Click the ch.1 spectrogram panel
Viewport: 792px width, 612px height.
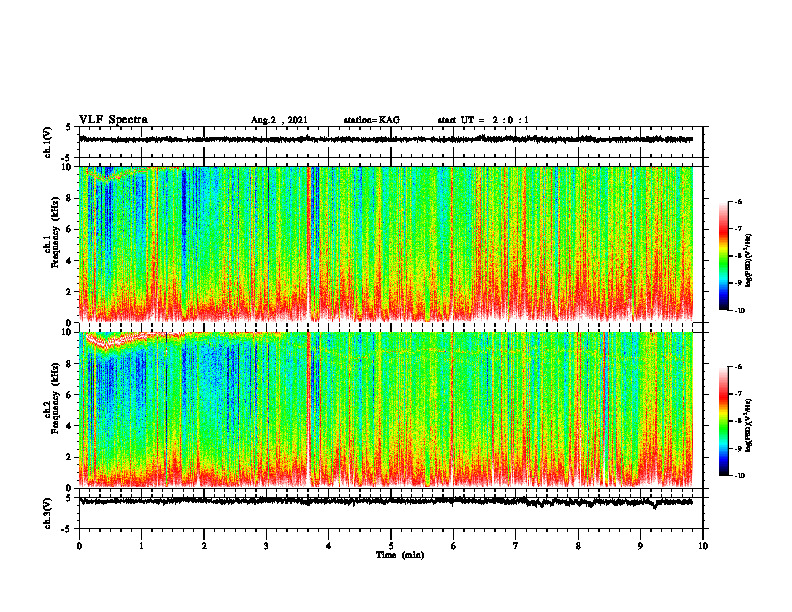[x=385, y=244]
